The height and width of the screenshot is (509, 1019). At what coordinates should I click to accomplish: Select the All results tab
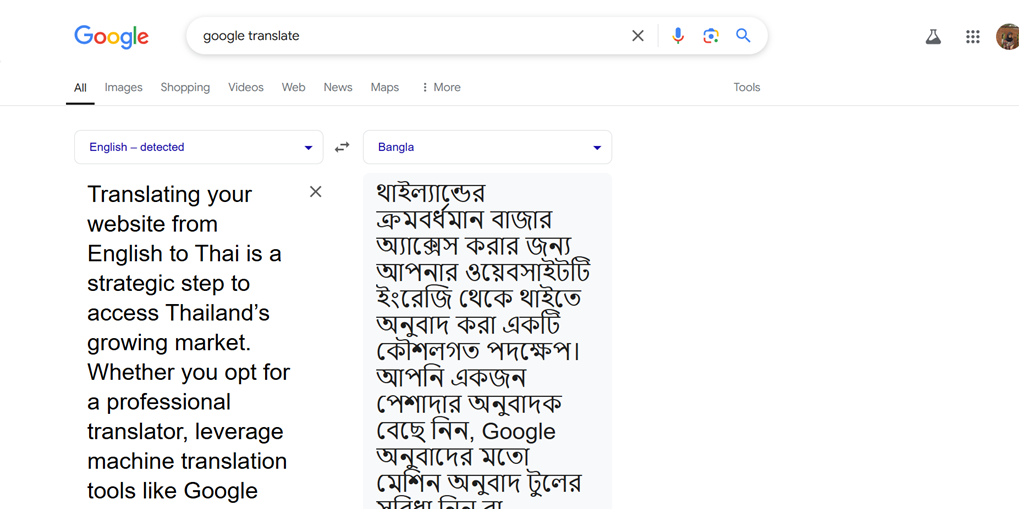pos(80,87)
